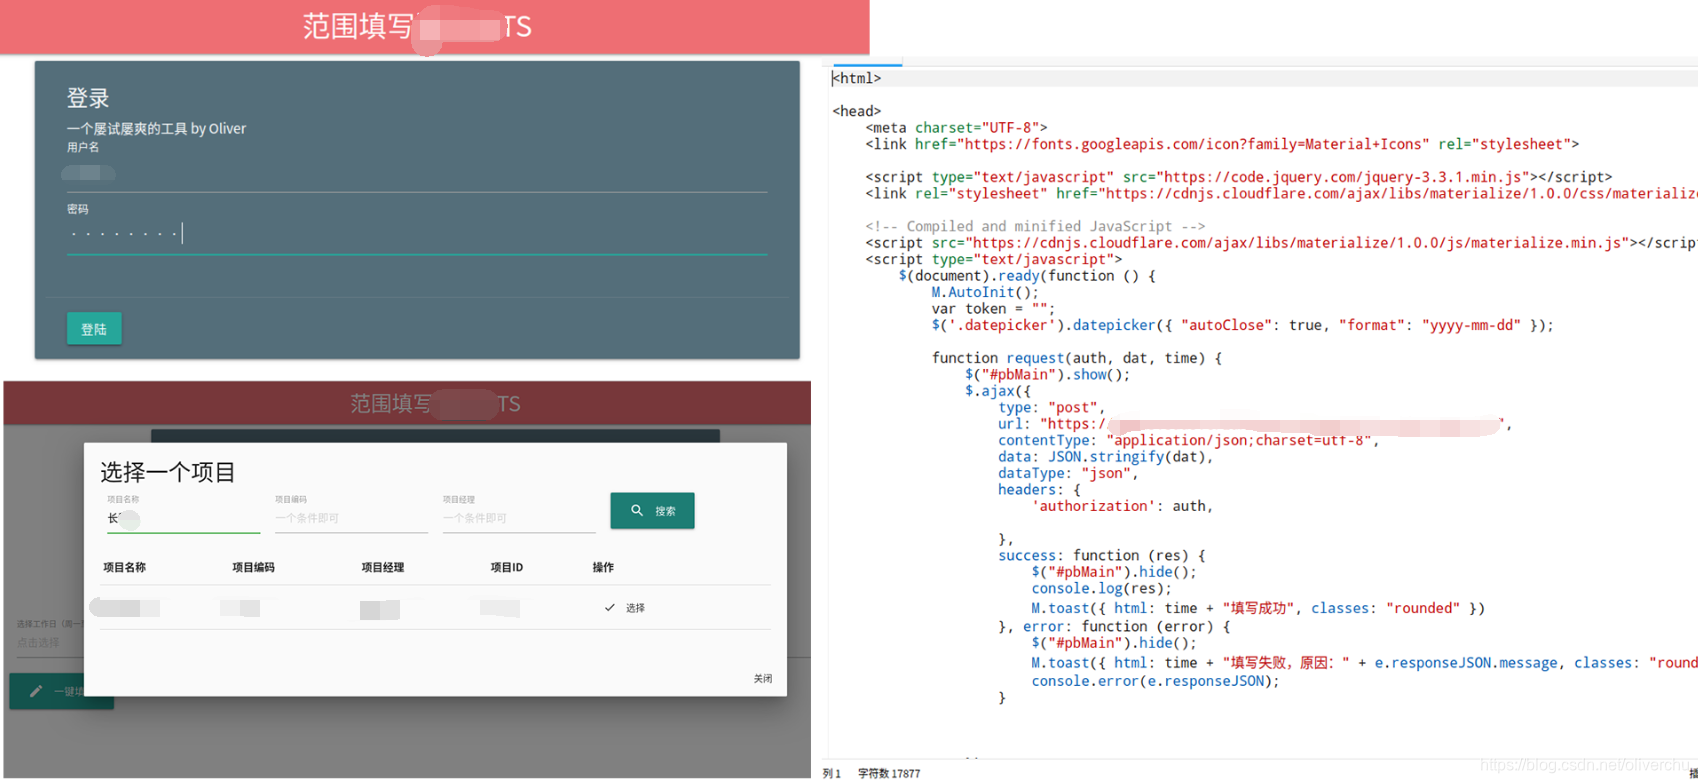This screenshot has height=783, width=1698.
Task: Click the console.log(res); line
Action: coord(1101,588)
